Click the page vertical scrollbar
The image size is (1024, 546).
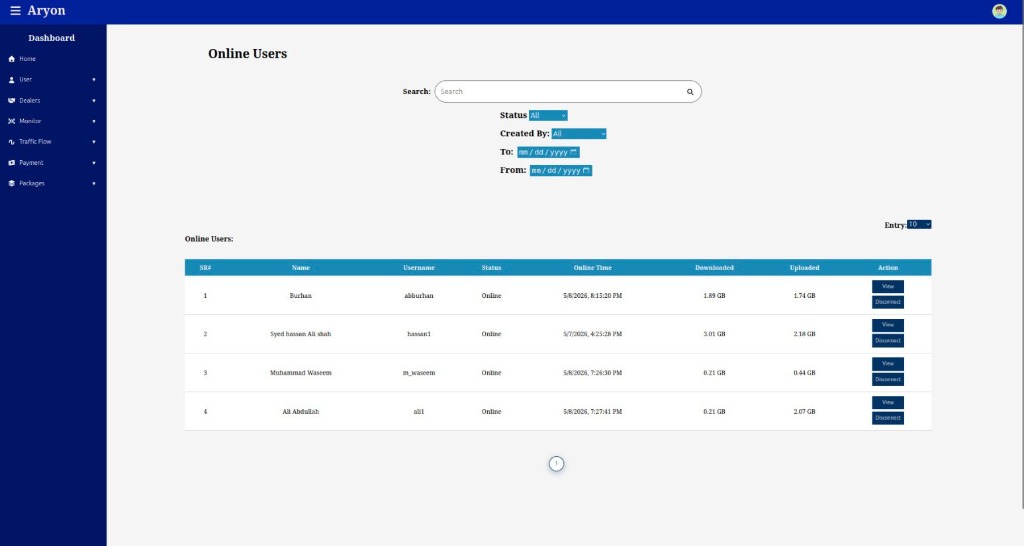[x=1021, y=266]
